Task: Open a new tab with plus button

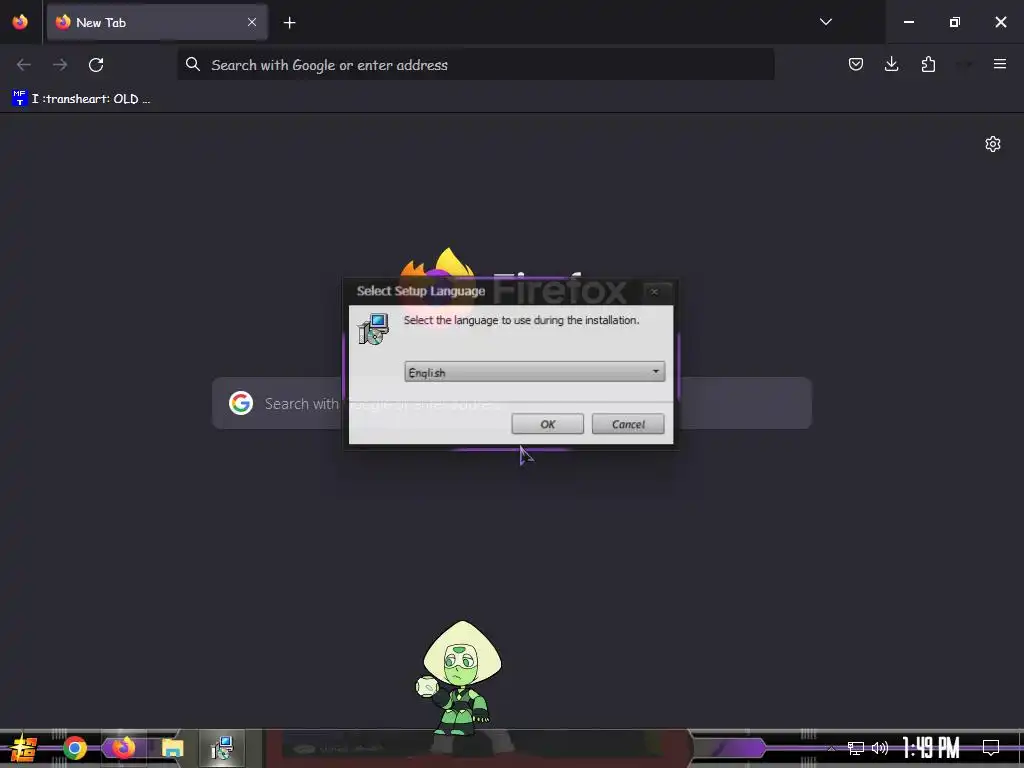Action: click(289, 23)
